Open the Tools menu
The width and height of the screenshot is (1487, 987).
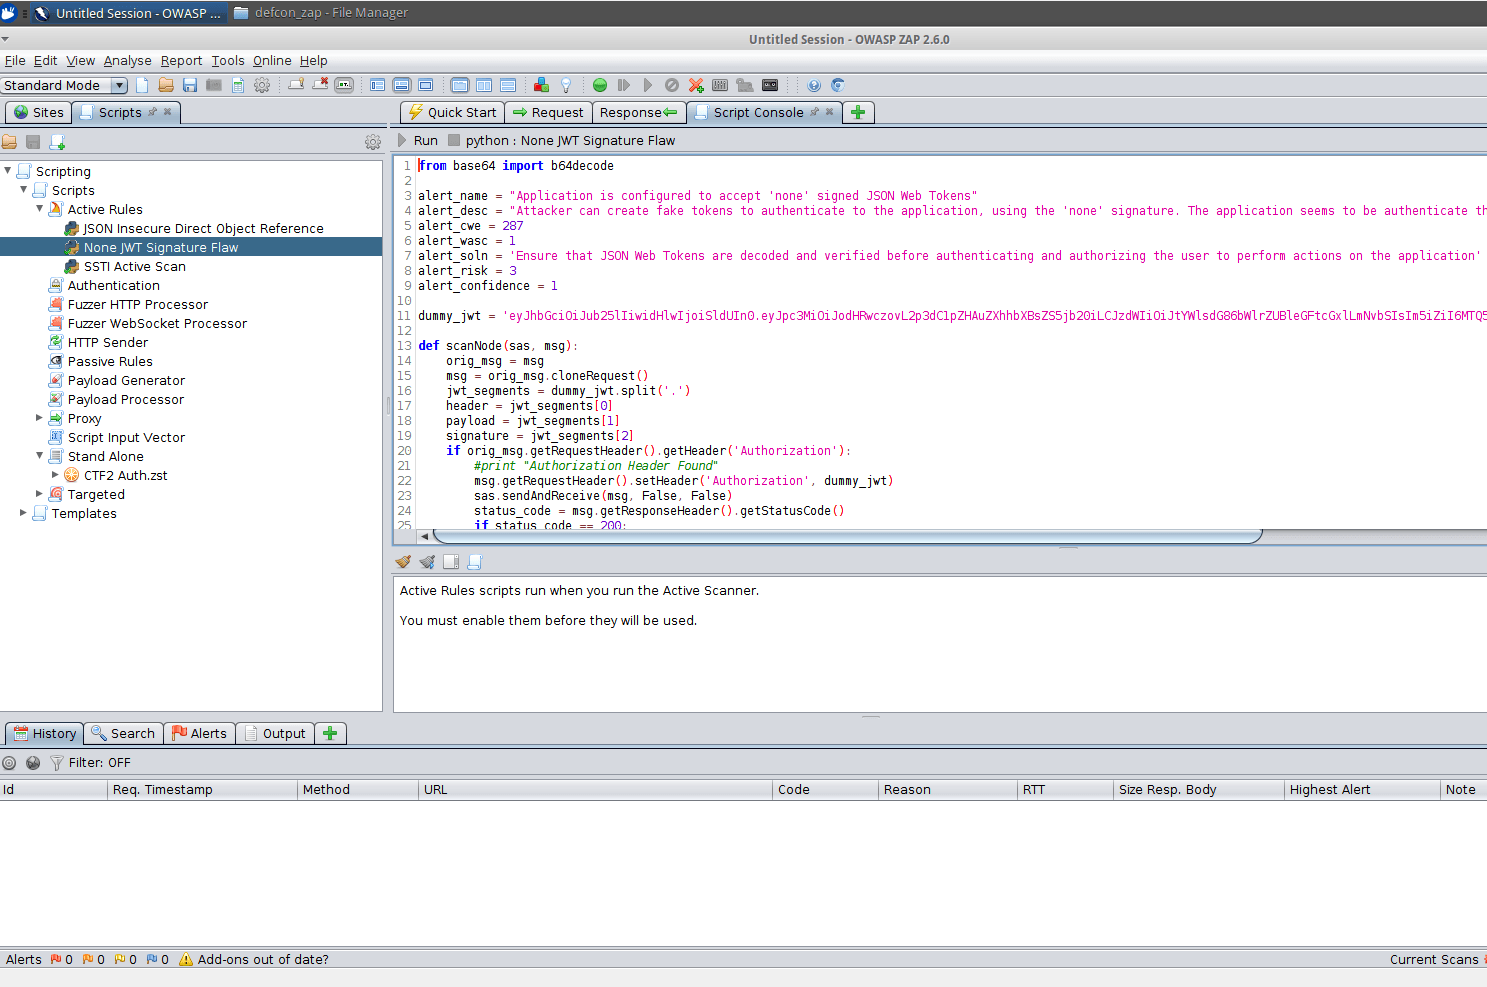[228, 61]
